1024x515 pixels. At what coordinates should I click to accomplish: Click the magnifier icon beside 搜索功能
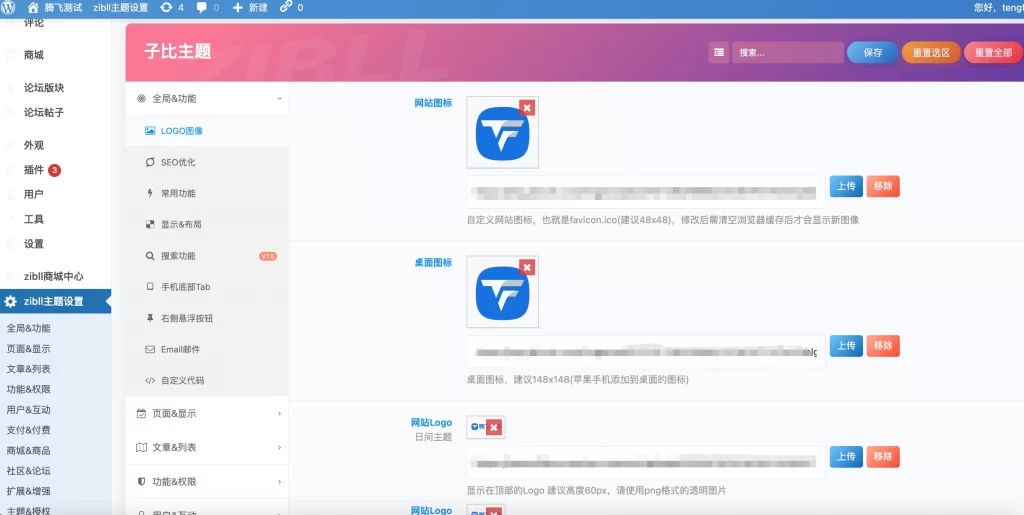coord(150,256)
